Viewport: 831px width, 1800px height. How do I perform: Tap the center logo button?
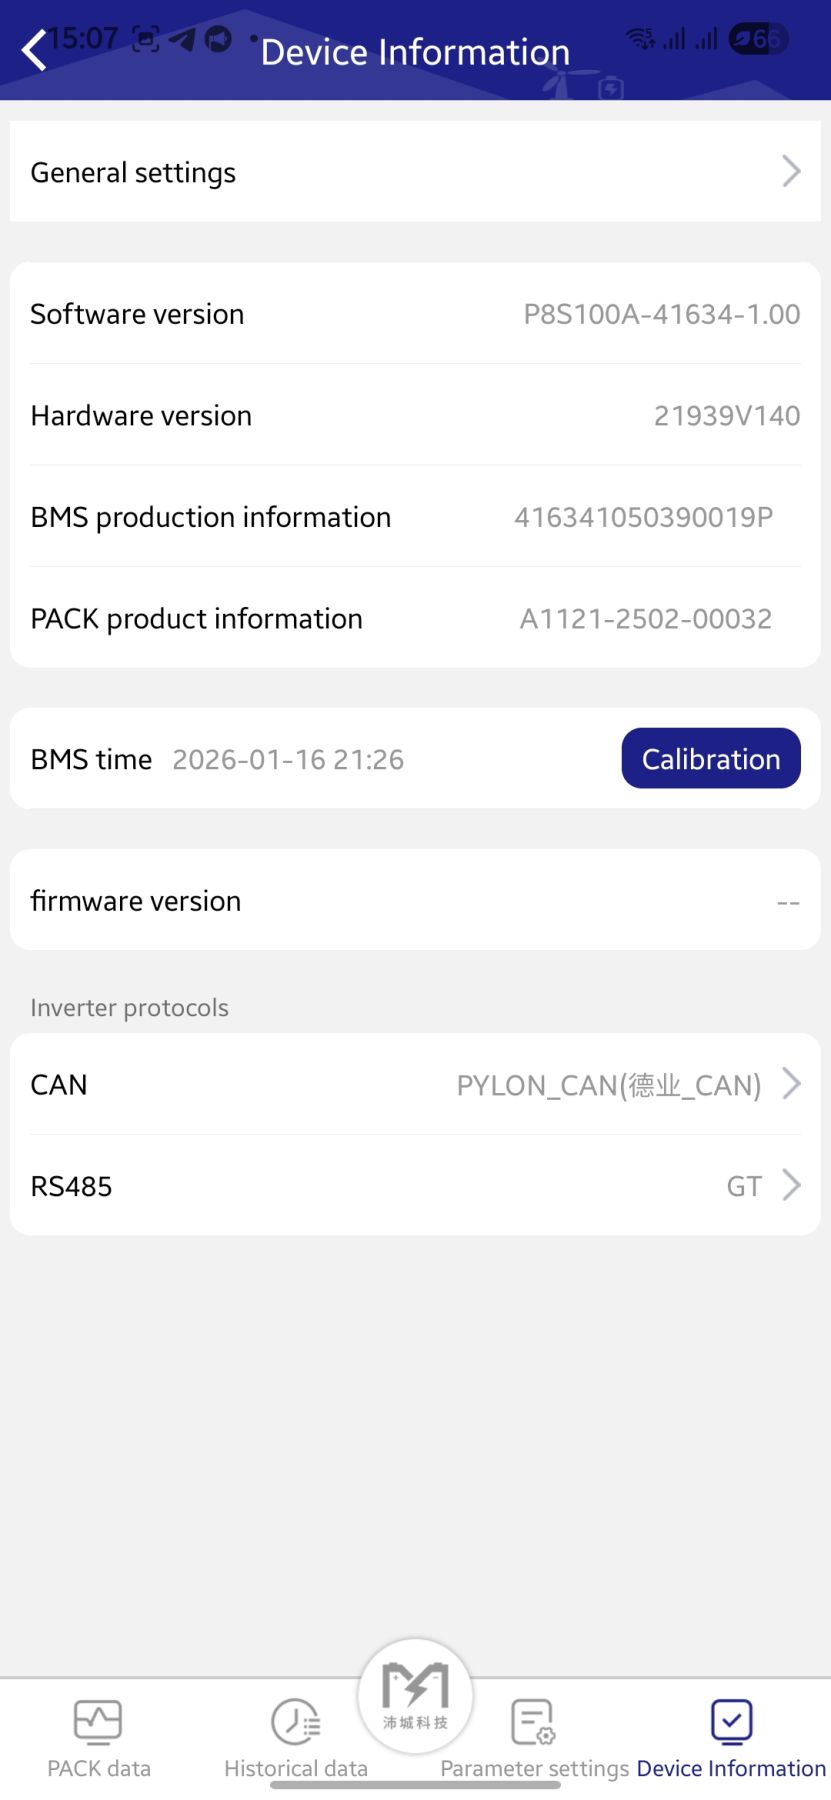(415, 1695)
